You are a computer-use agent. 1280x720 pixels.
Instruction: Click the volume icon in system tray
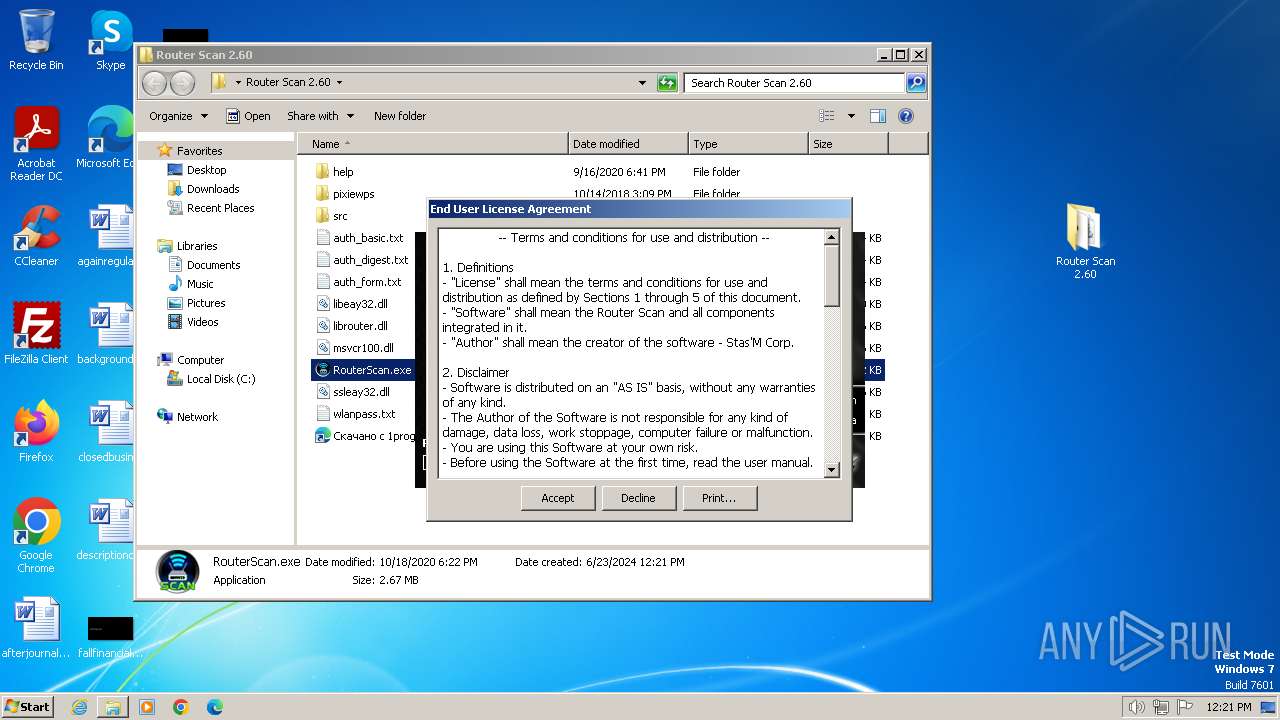point(1137,707)
